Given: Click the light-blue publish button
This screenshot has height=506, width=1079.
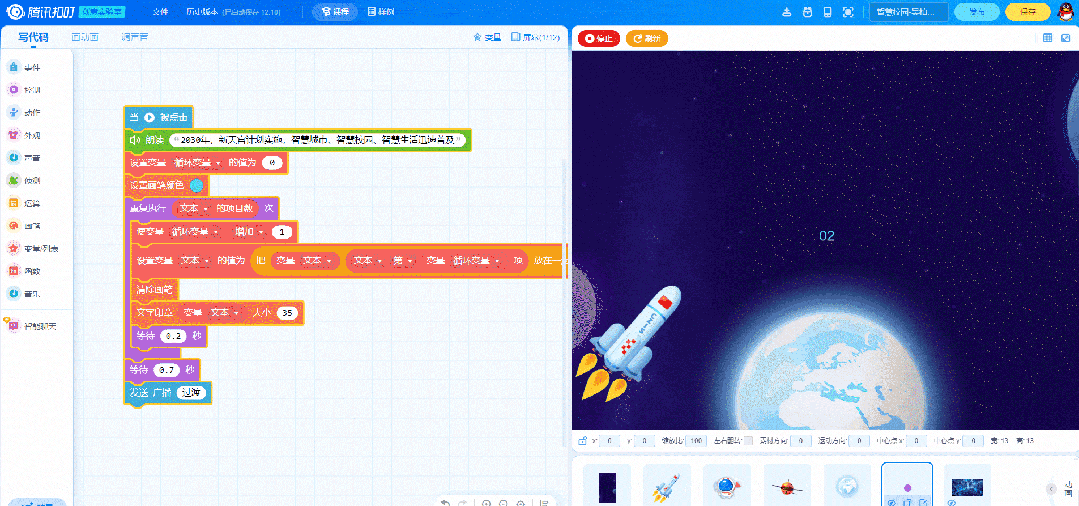Looking at the screenshot, I should coord(976,12).
